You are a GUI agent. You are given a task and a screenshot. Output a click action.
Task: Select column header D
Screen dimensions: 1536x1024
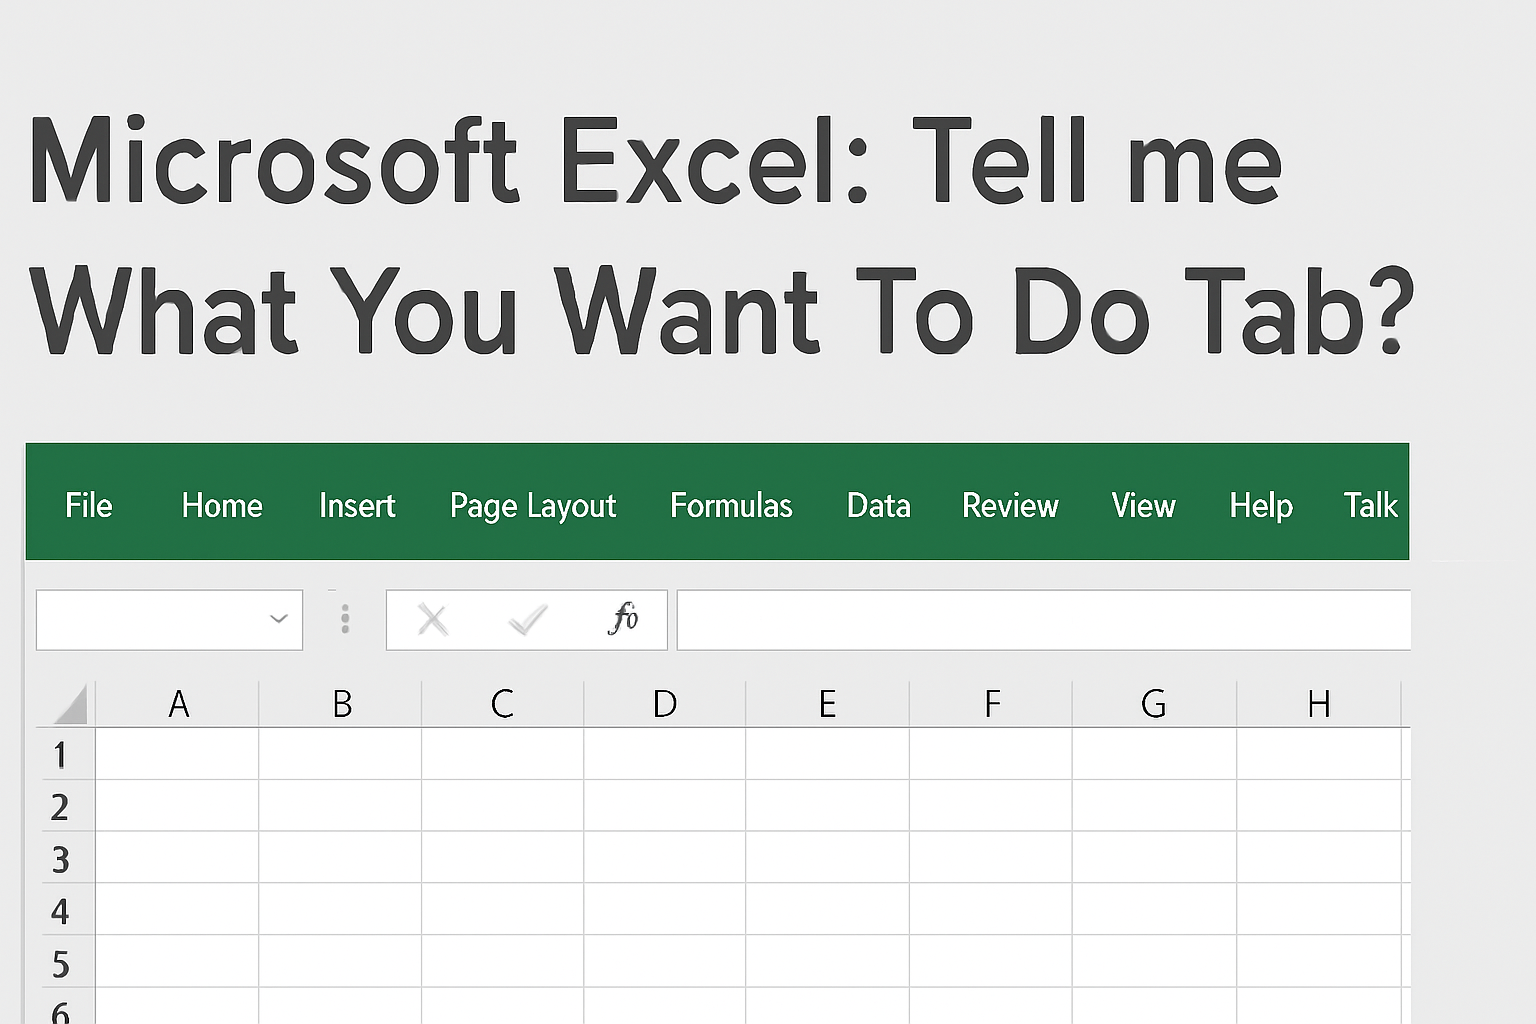(663, 703)
